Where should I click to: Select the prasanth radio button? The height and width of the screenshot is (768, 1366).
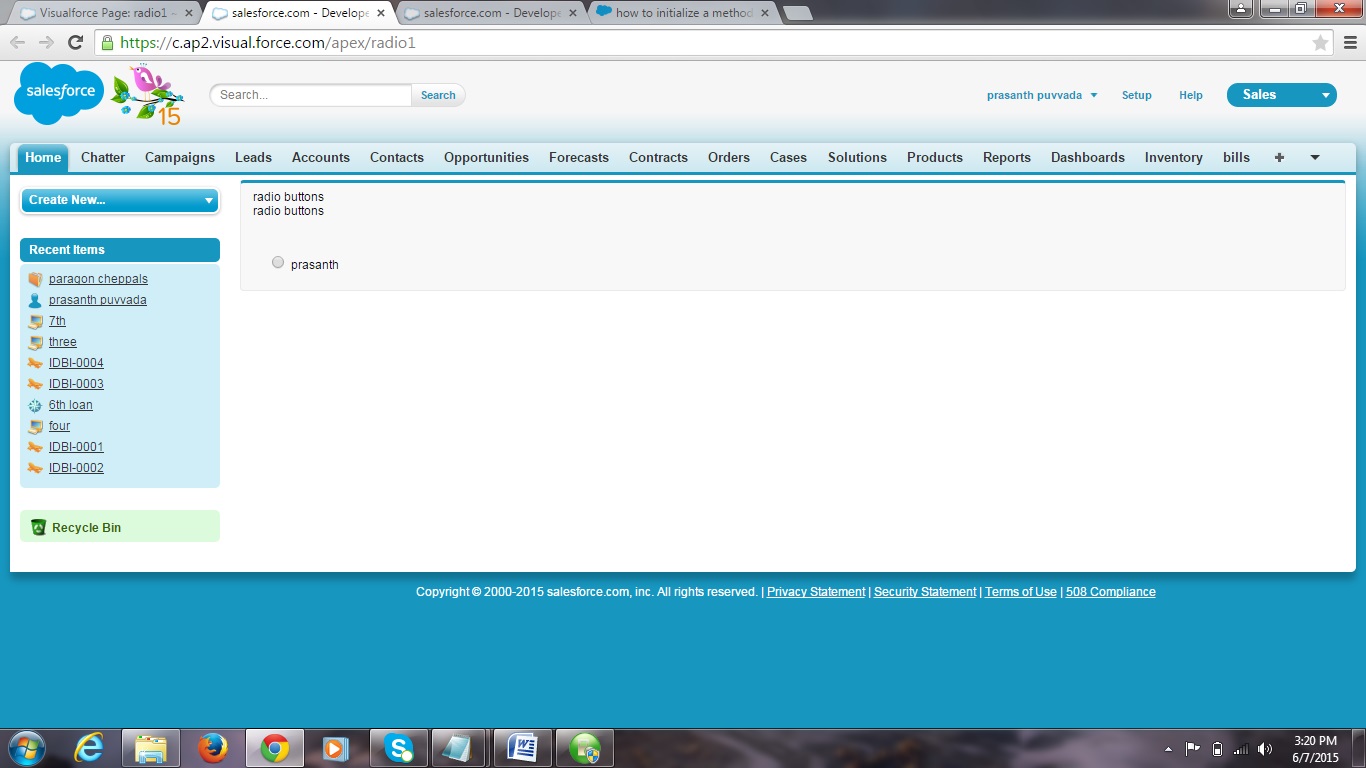[x=278, y=262]
